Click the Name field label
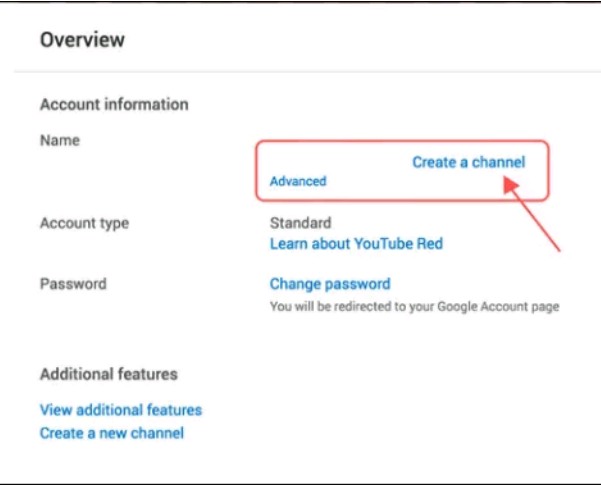 point(60,141)
